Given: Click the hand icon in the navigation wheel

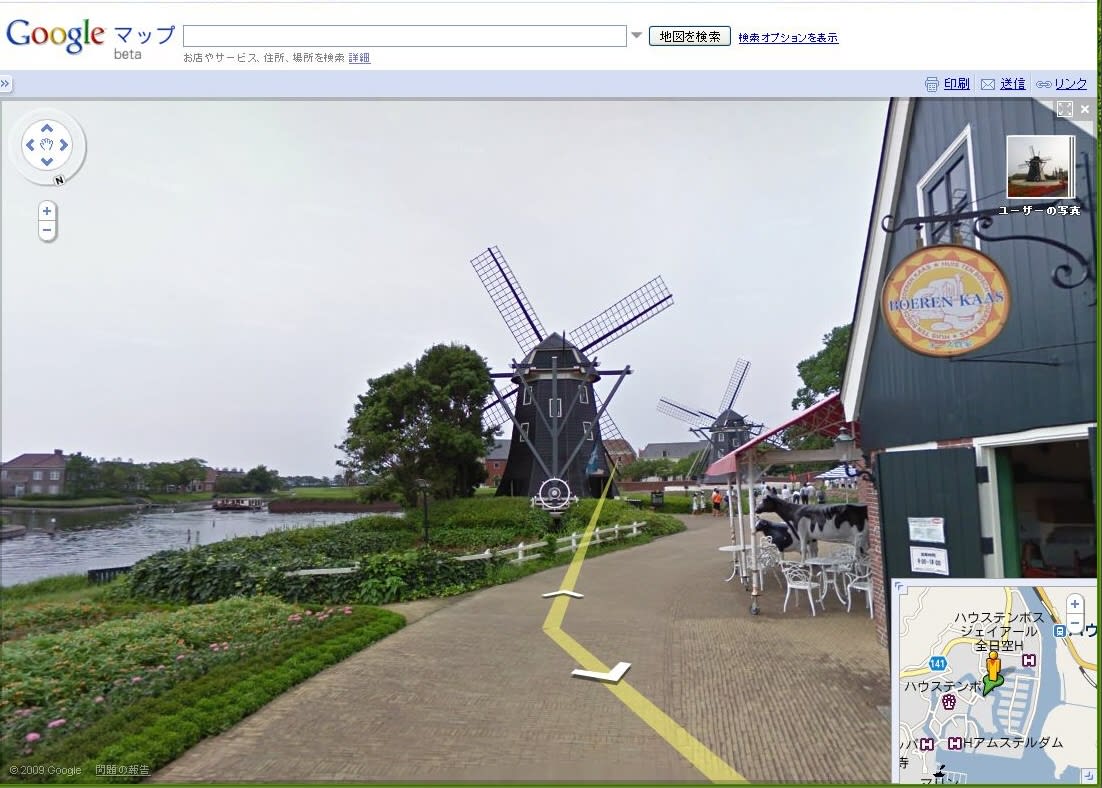Looking at the screenshot, I should pos(47,146).
